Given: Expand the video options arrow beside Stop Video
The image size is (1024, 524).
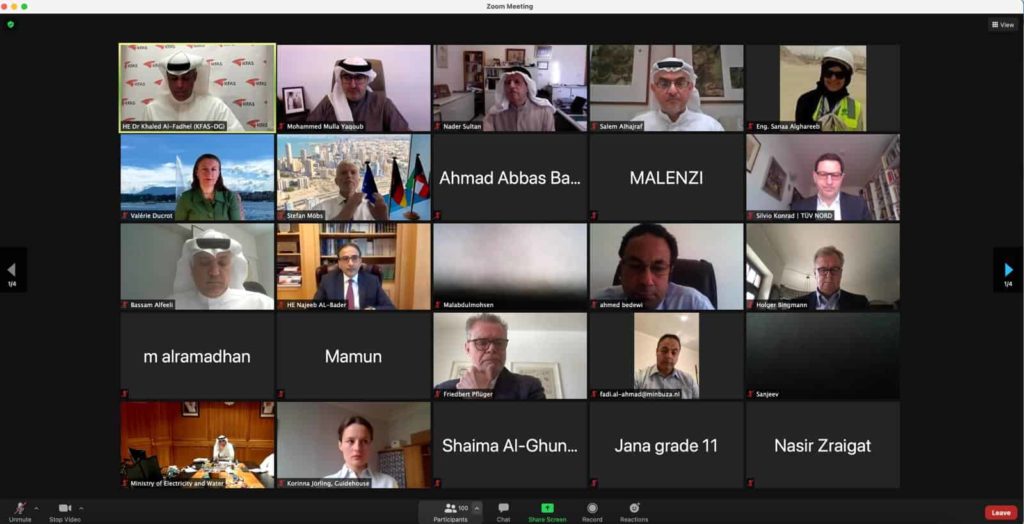Looking at the screenshot, I should tap(81, 508).
